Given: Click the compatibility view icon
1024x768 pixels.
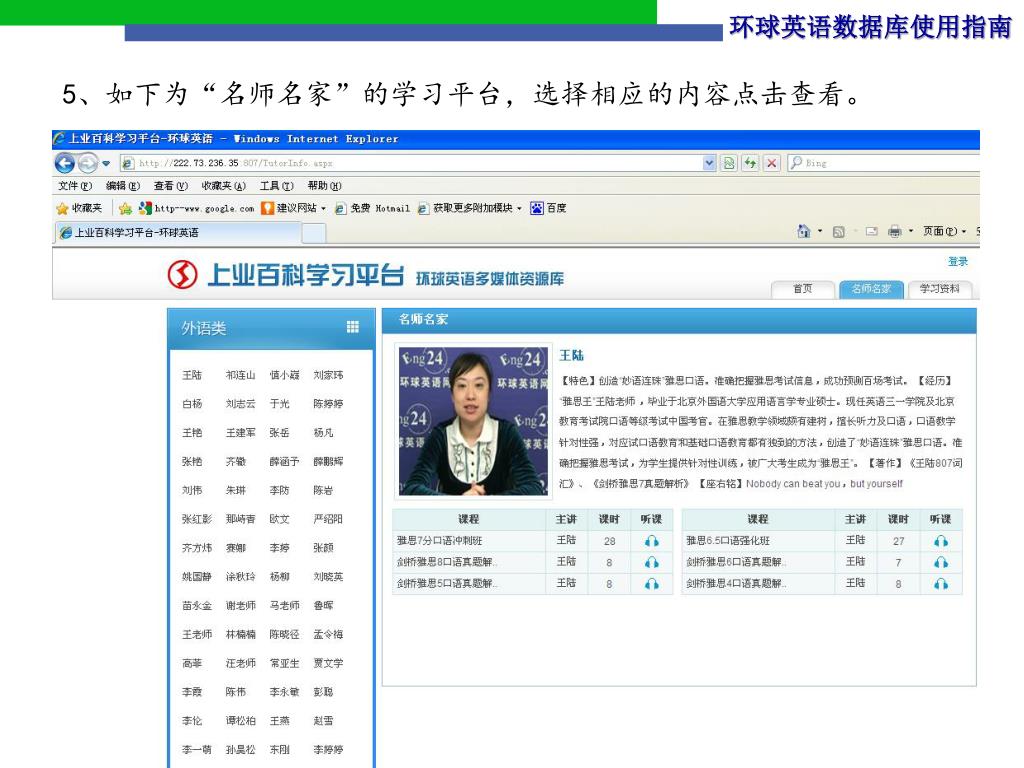Looking at the screenshot, I should [729, 163].
